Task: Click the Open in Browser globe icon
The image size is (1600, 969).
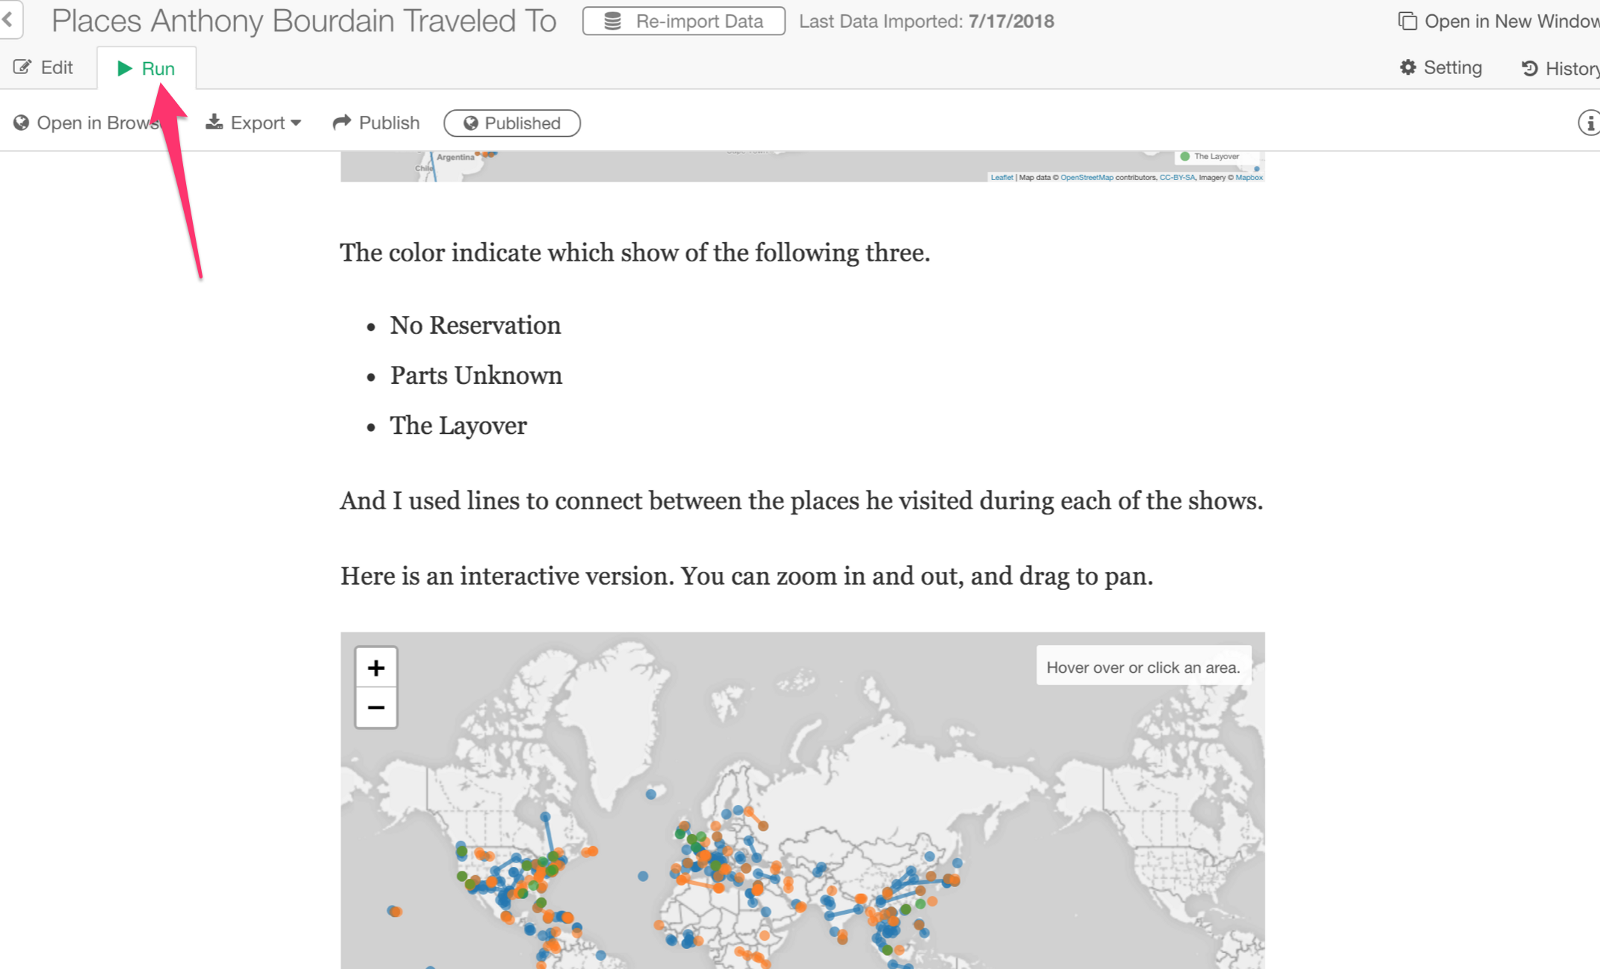Action: 21,123
